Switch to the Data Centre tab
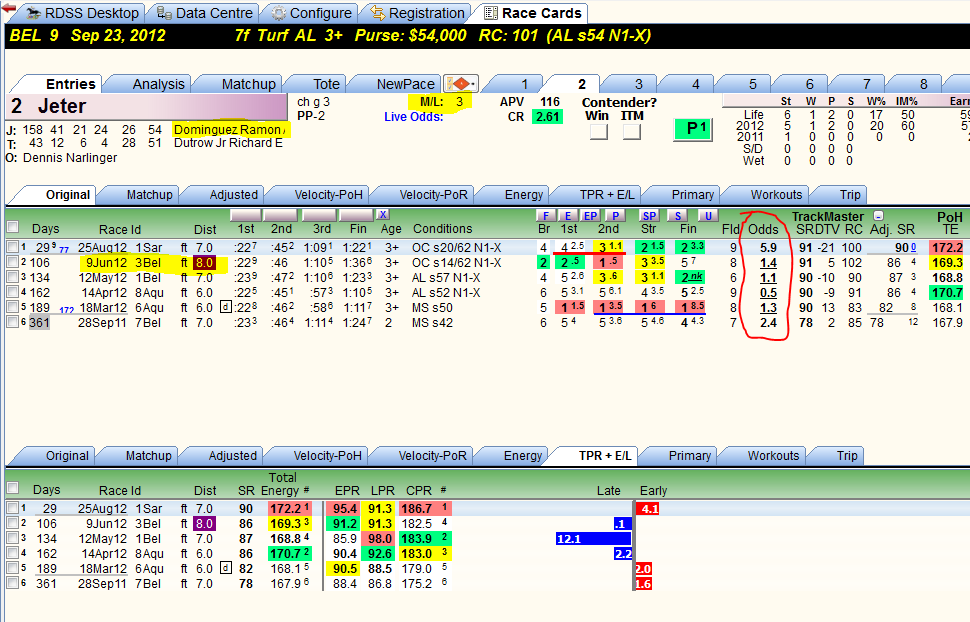The height and width of the screenshot is (622, 970). point(204,13)
